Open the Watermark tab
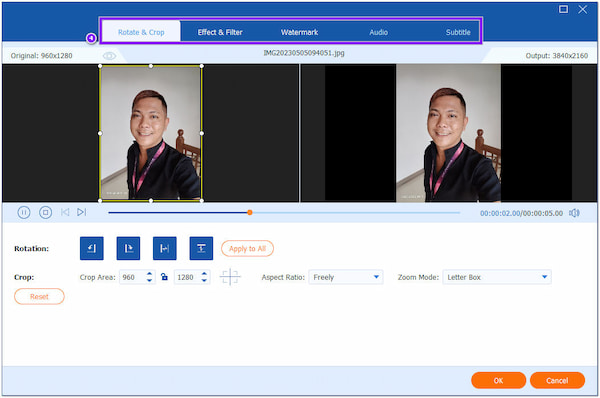Viewport: 600px width, 398px height. click(299, 32)
